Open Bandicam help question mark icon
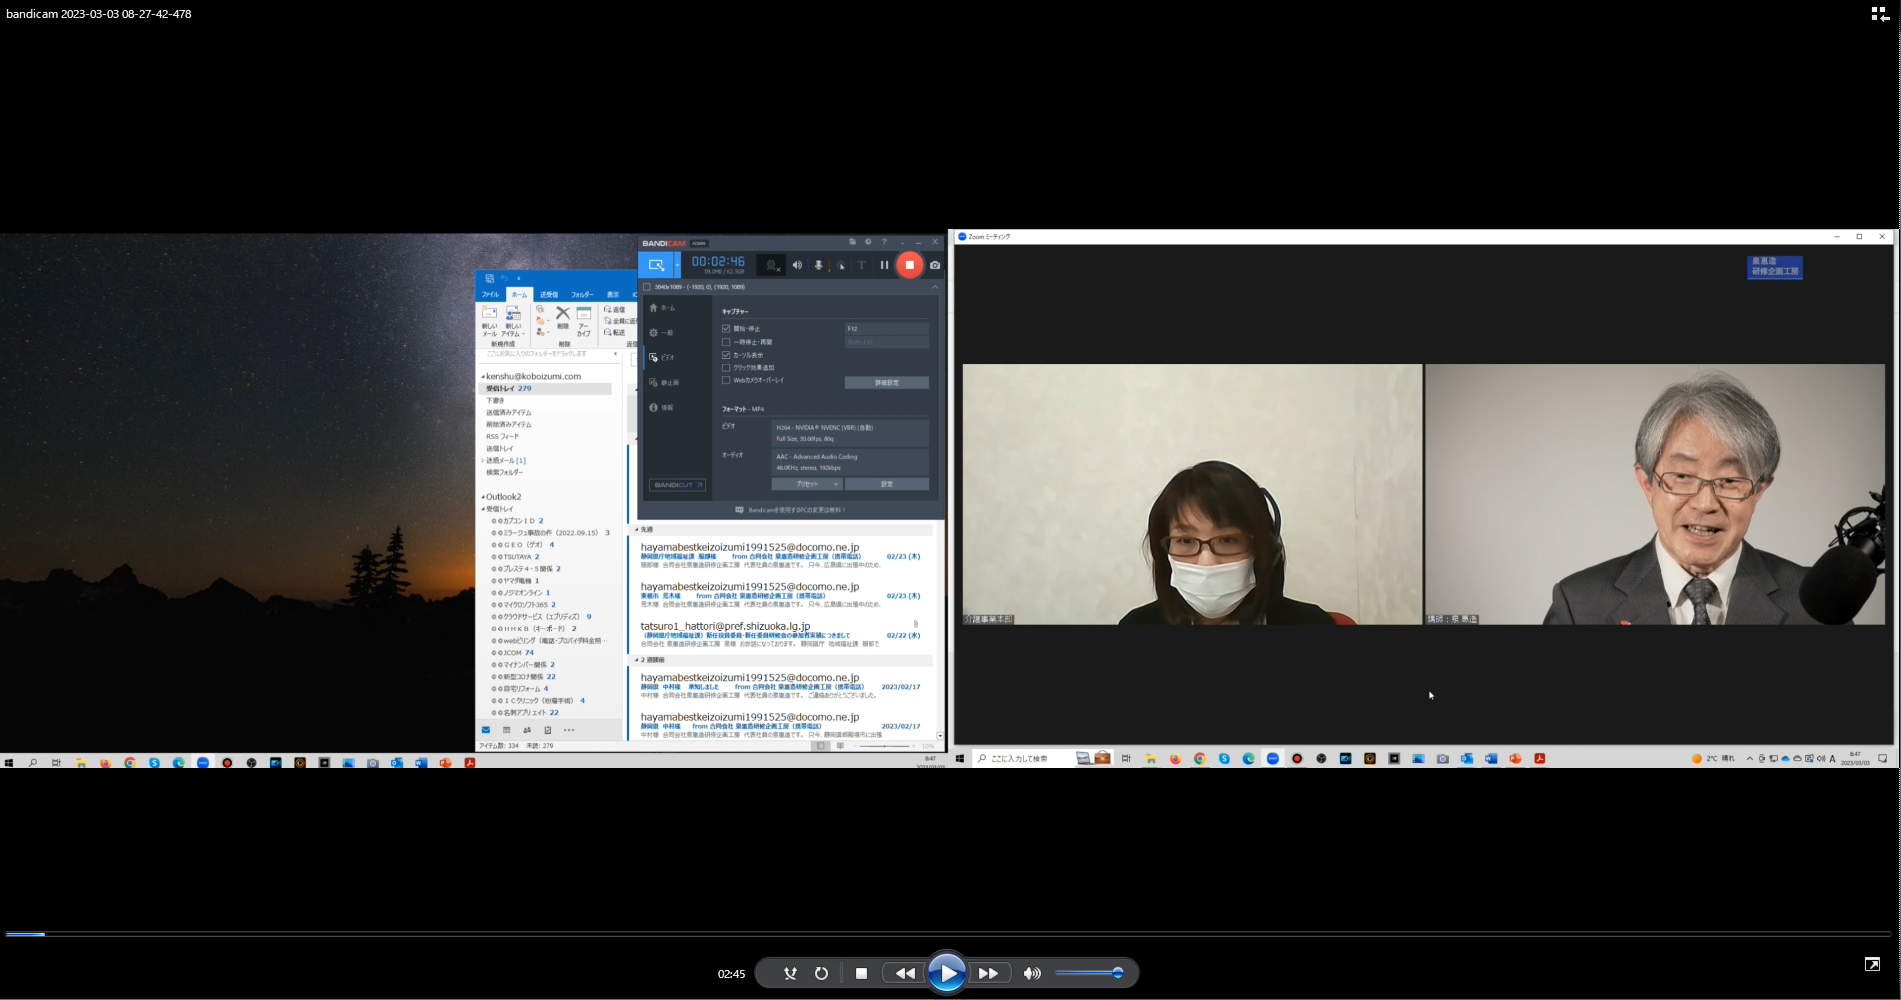 tap(884, 242)
